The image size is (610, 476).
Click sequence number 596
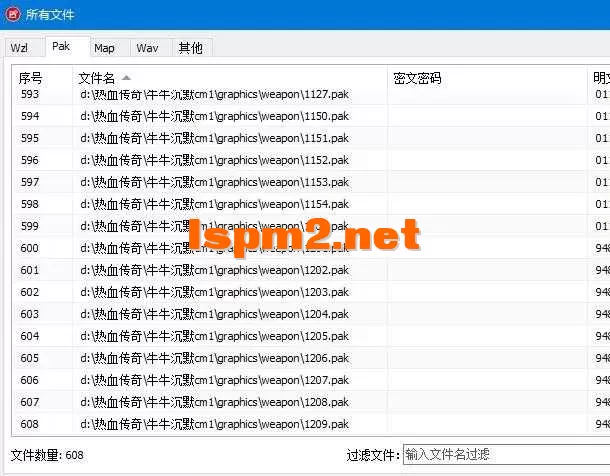(30, 160)
